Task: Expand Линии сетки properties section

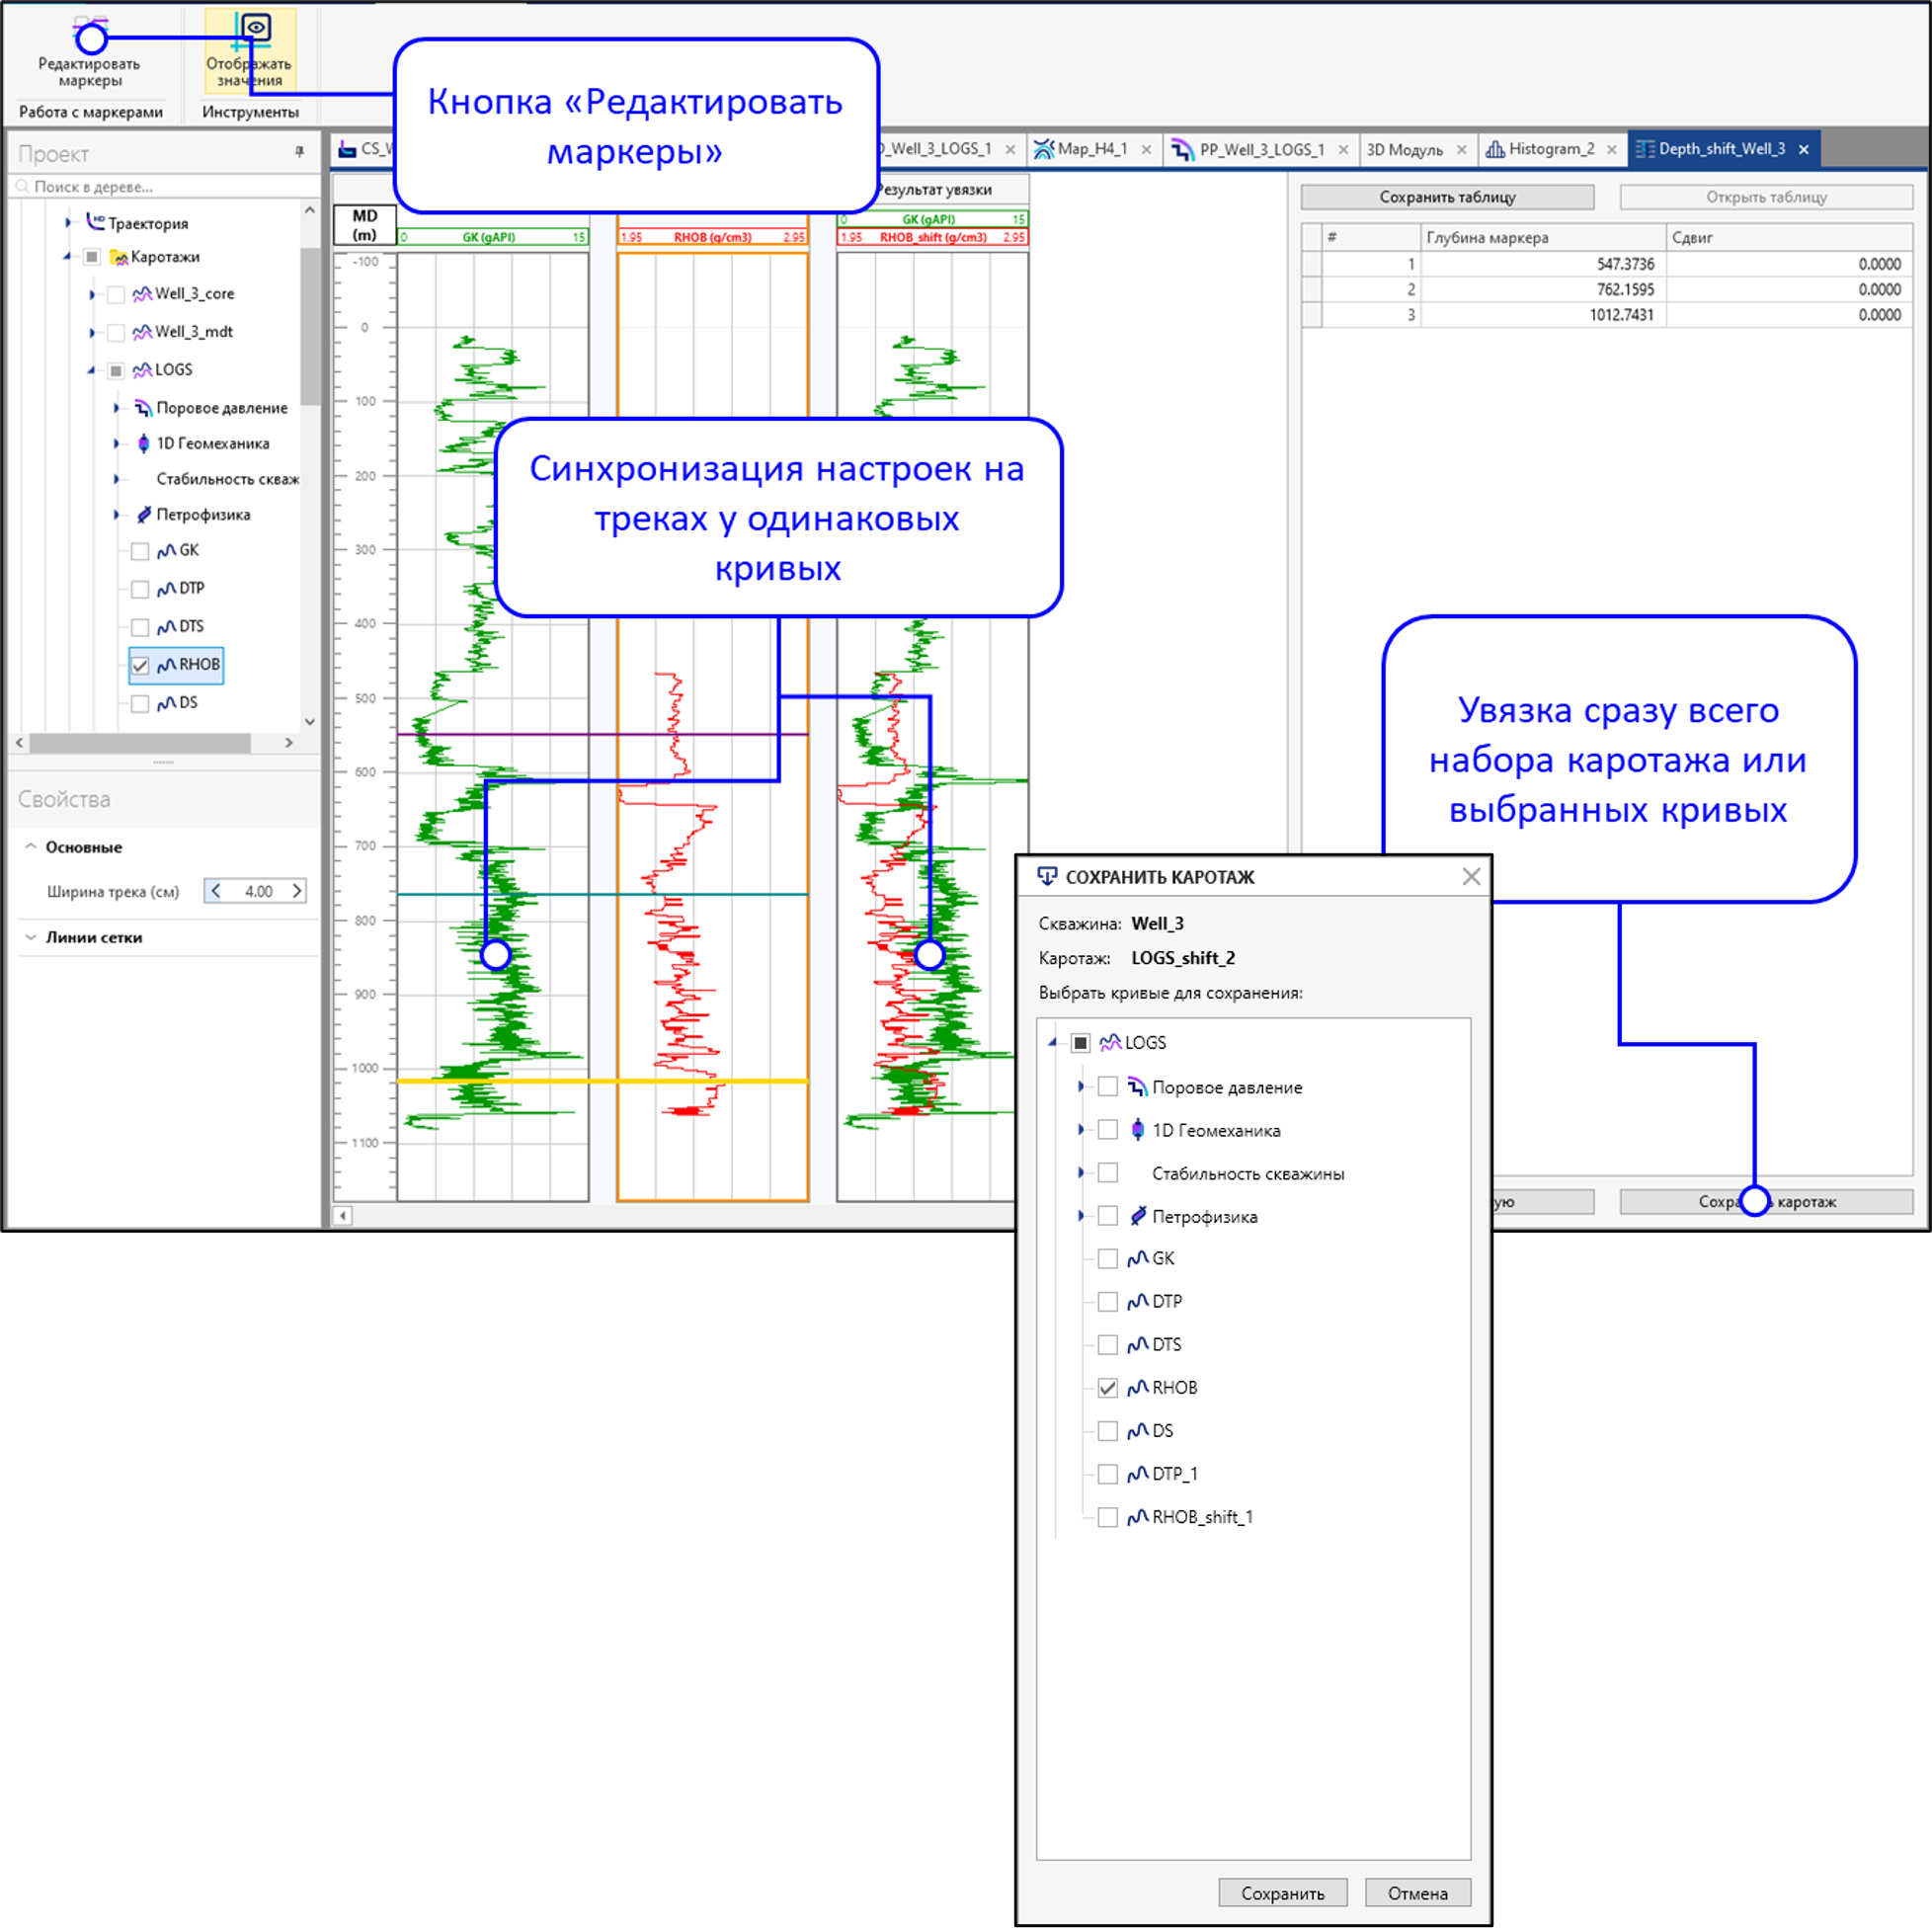Action: pyautogui.click(x=30, y=938)
